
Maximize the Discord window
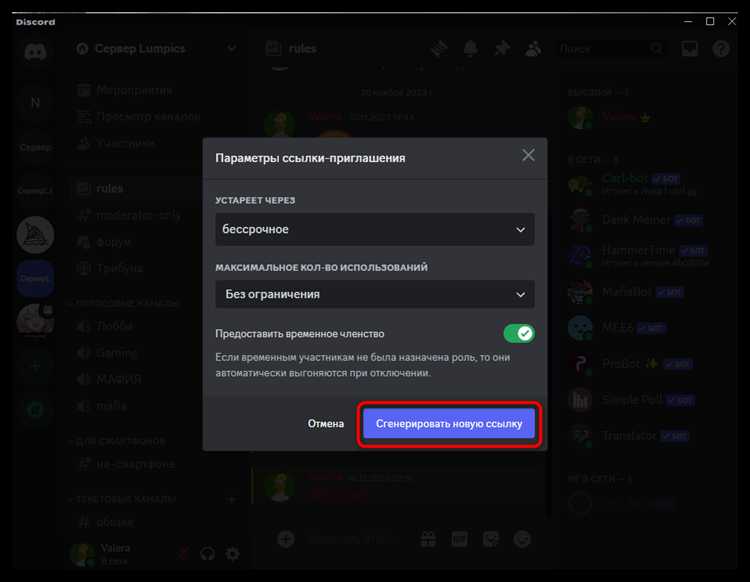710,22
